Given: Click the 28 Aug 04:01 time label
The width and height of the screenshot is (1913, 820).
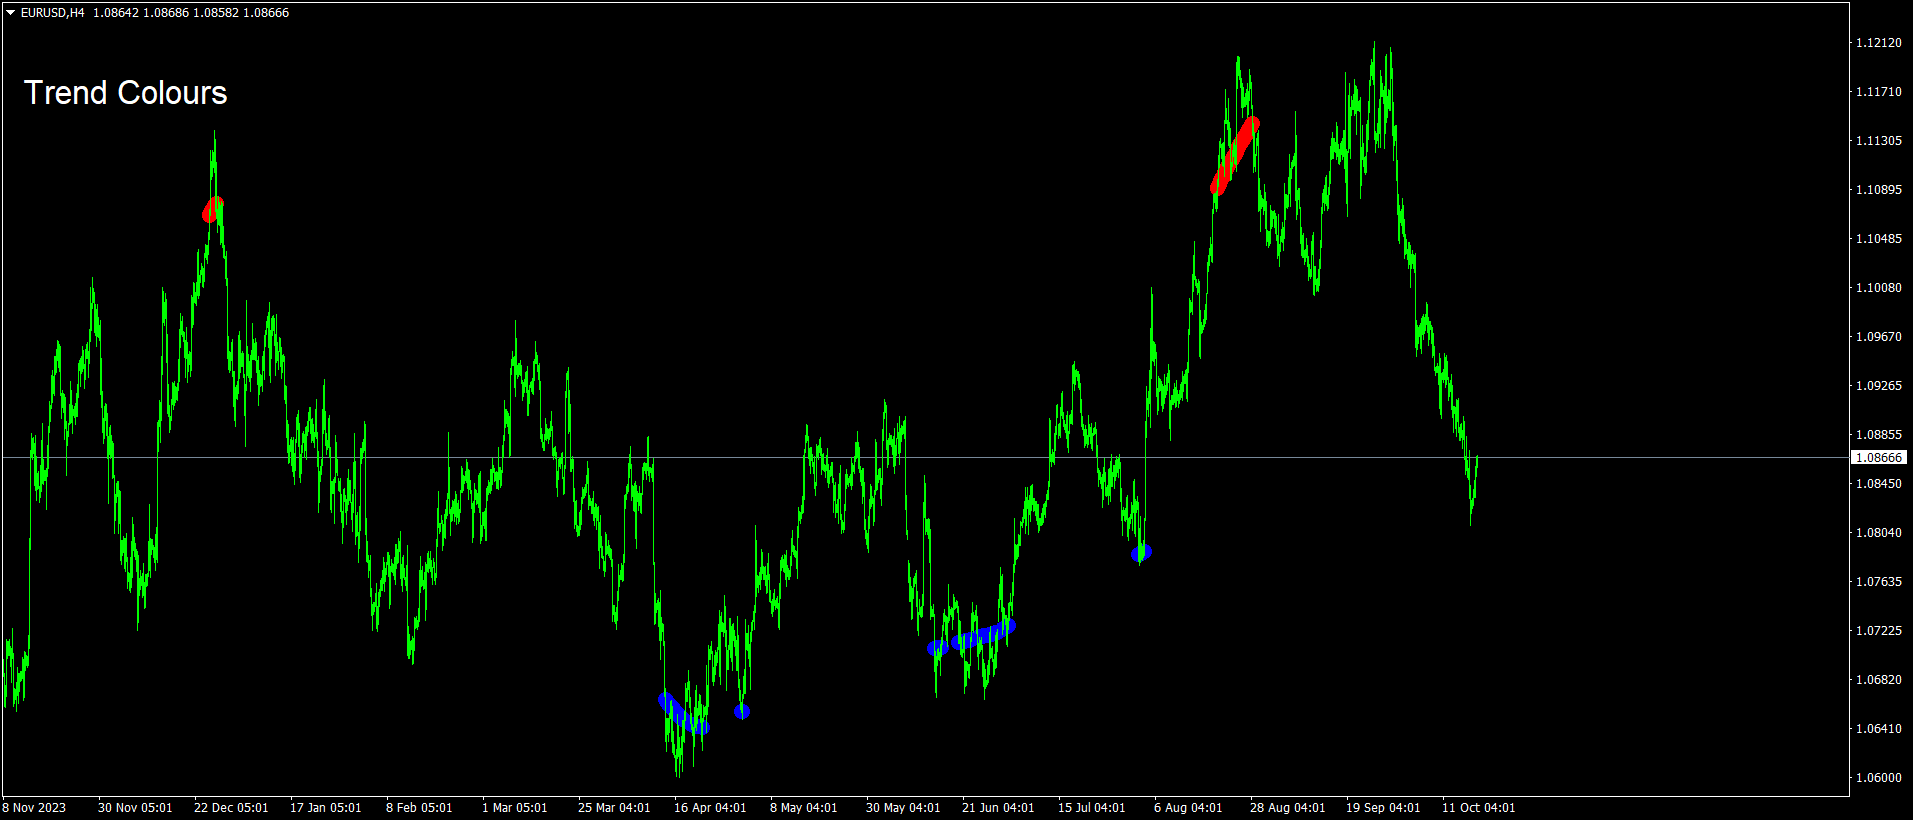Looking at the screenshot, I should (x=1287, y=808).
